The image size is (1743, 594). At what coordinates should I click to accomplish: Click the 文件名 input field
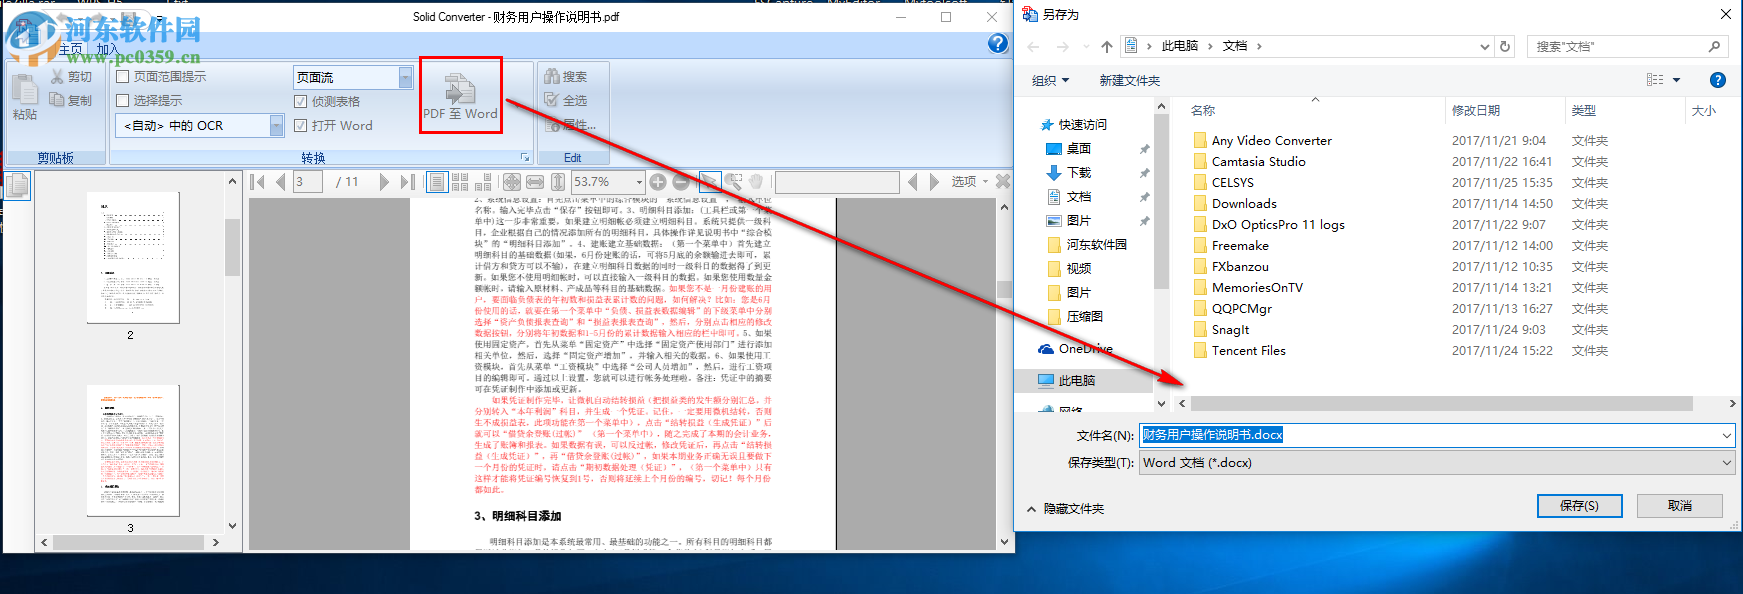(1437, 435)
